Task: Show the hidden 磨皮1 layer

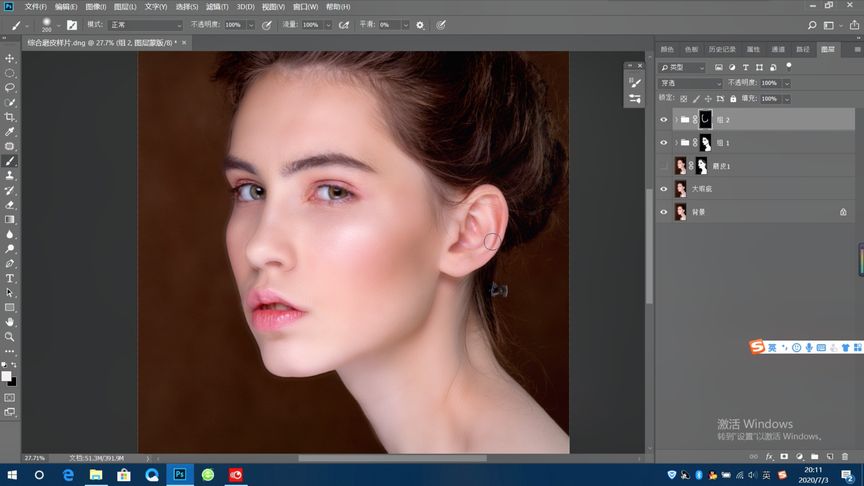Action: click(664, 166)
